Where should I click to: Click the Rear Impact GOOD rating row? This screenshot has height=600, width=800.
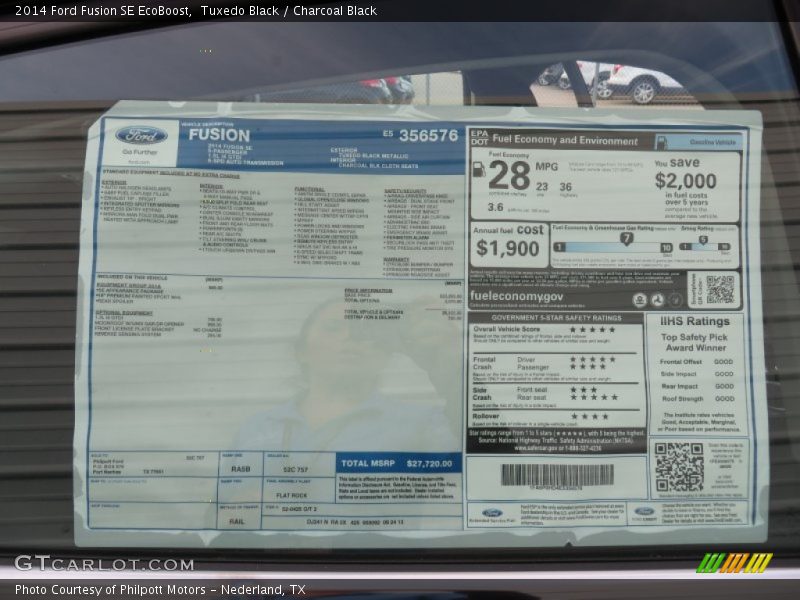coord(697,386)
